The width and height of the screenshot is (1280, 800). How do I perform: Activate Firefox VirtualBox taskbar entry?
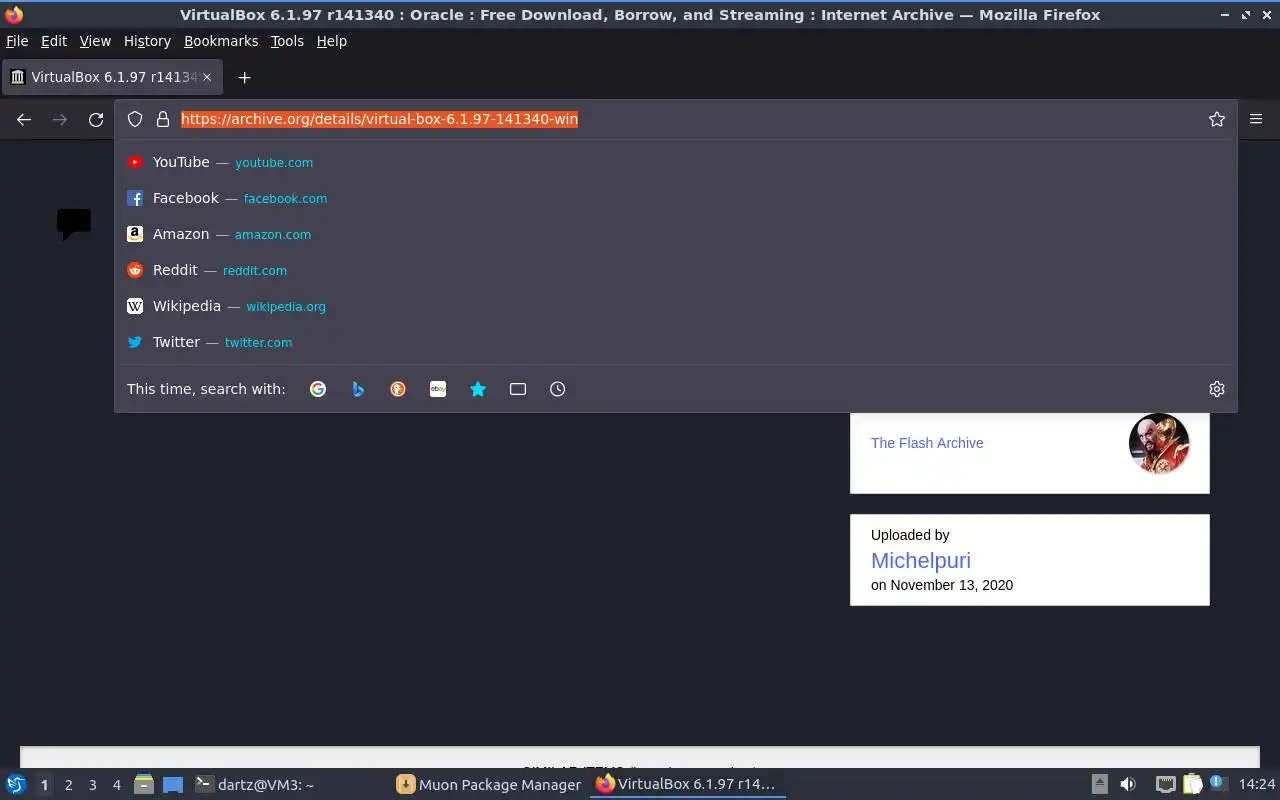point(688,785)
